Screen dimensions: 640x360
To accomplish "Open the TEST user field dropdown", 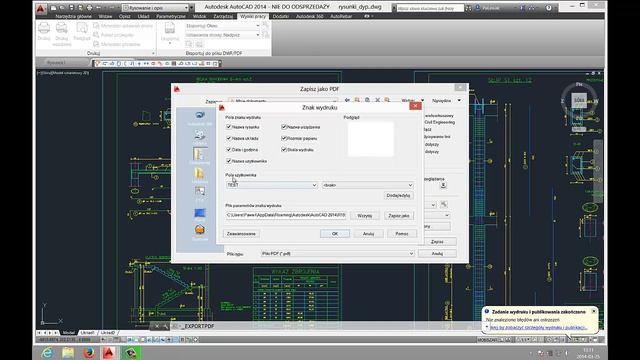I will click(x=272, y=185).
